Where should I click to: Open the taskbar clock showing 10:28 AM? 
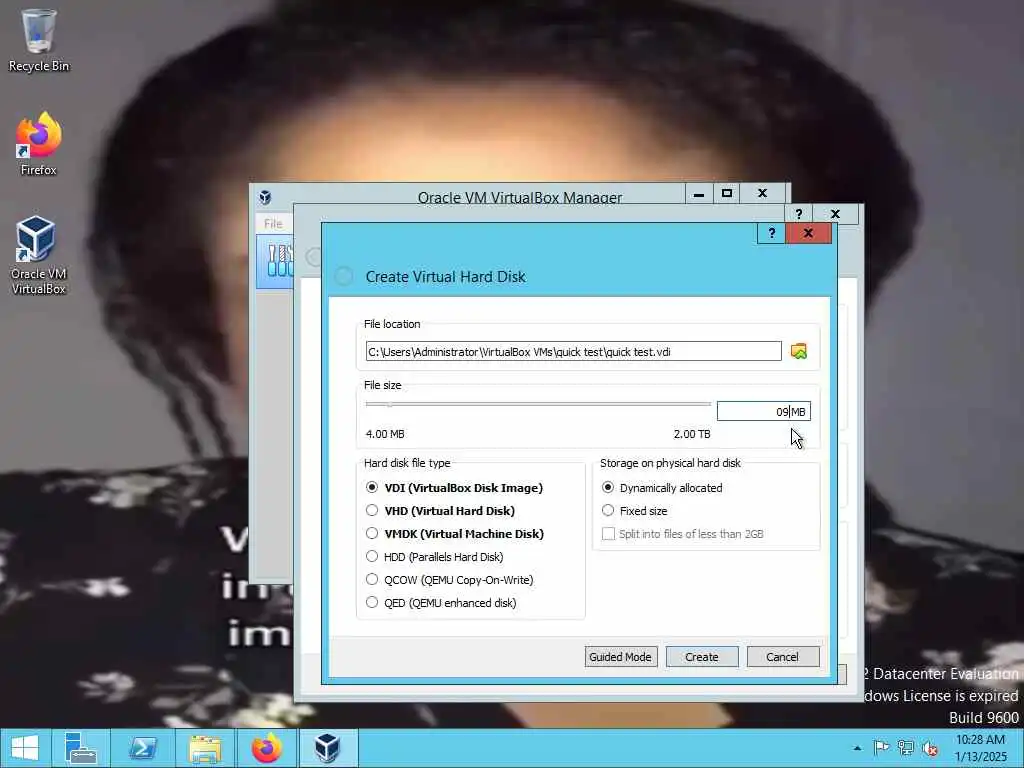[x=980, y=748]
